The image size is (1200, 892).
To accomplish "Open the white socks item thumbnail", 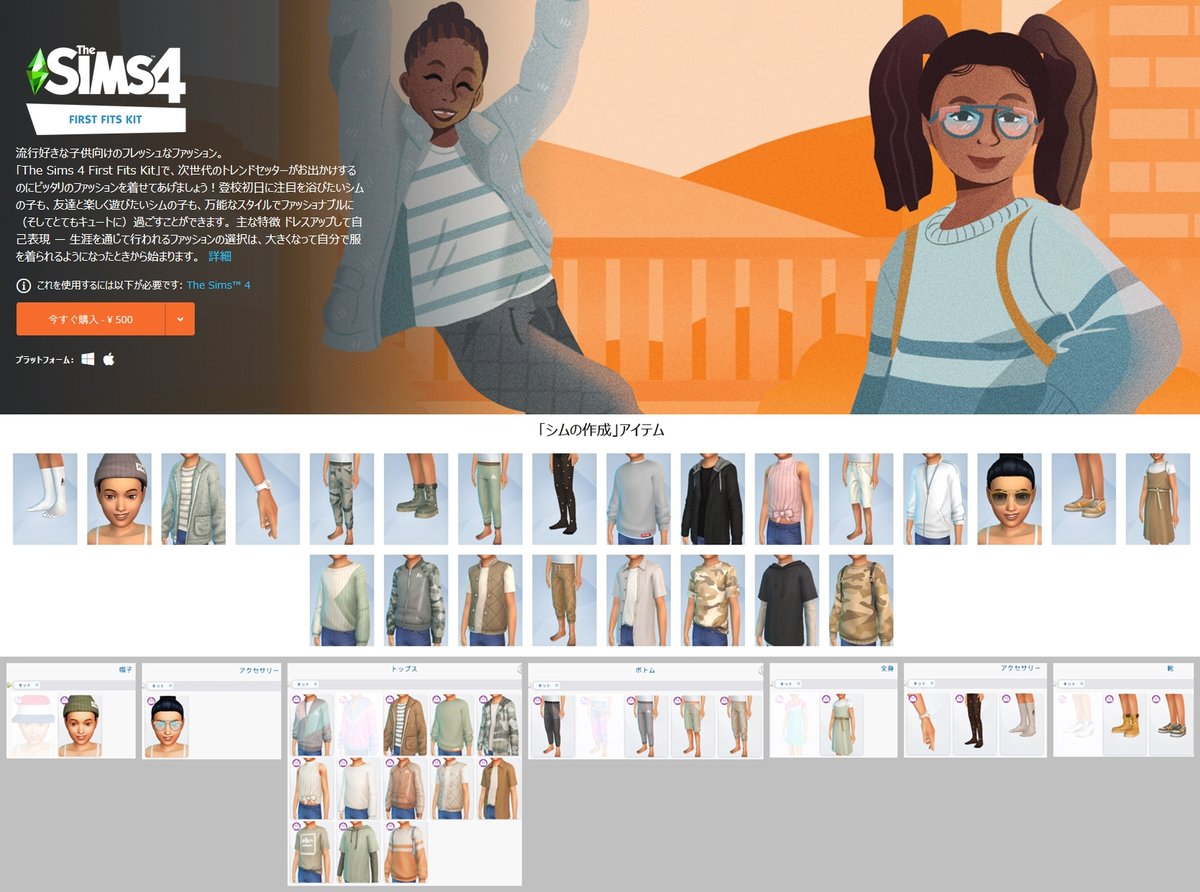I will [45, 499].
